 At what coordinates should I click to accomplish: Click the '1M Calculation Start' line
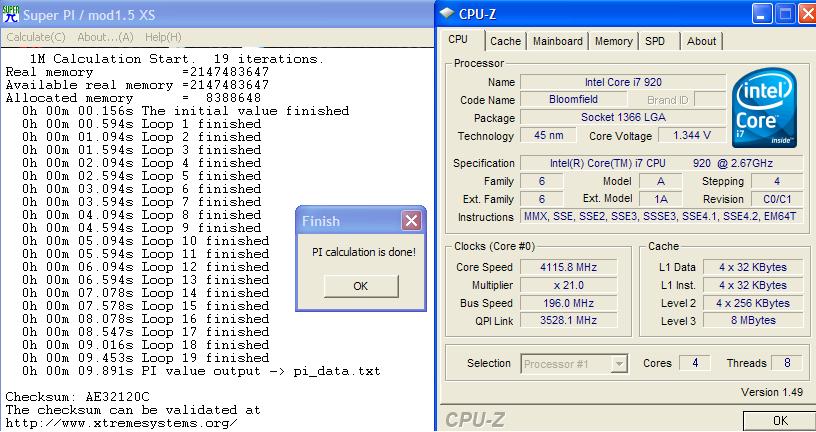tap(177, 59)
